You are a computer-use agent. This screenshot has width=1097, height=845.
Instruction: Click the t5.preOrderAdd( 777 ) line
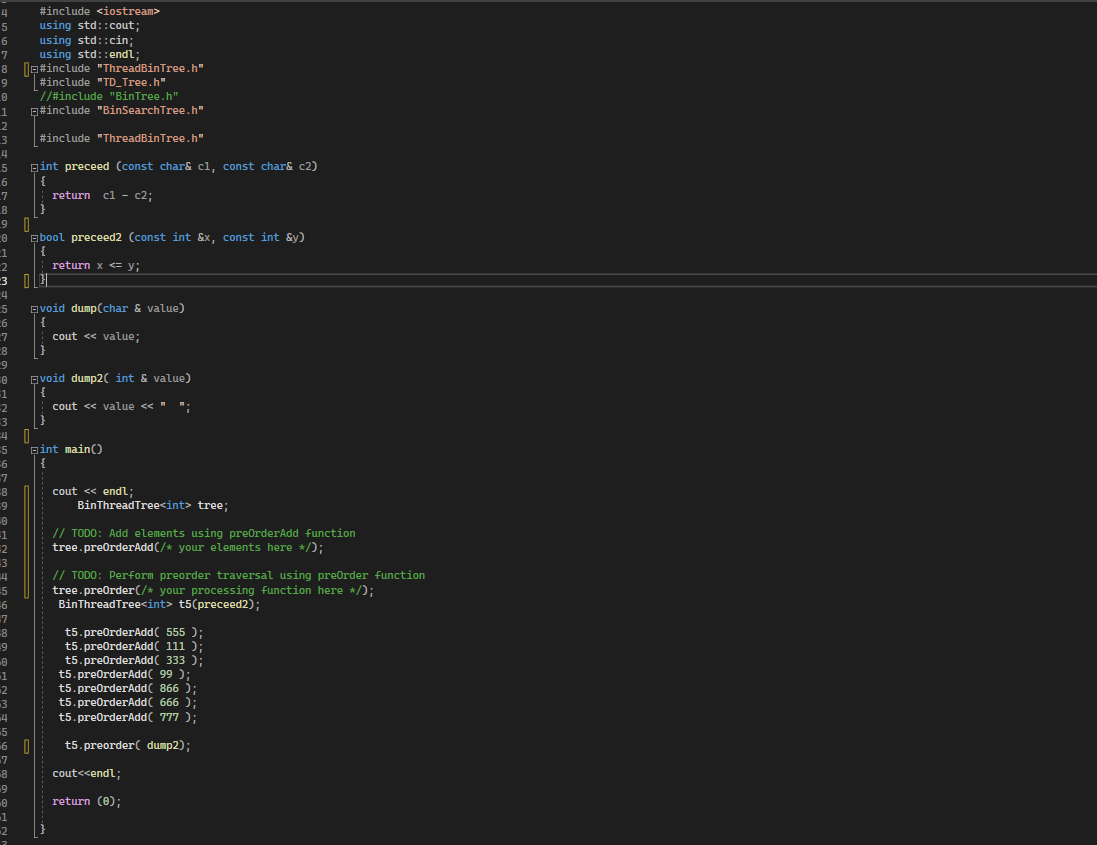tap(127, 718)
